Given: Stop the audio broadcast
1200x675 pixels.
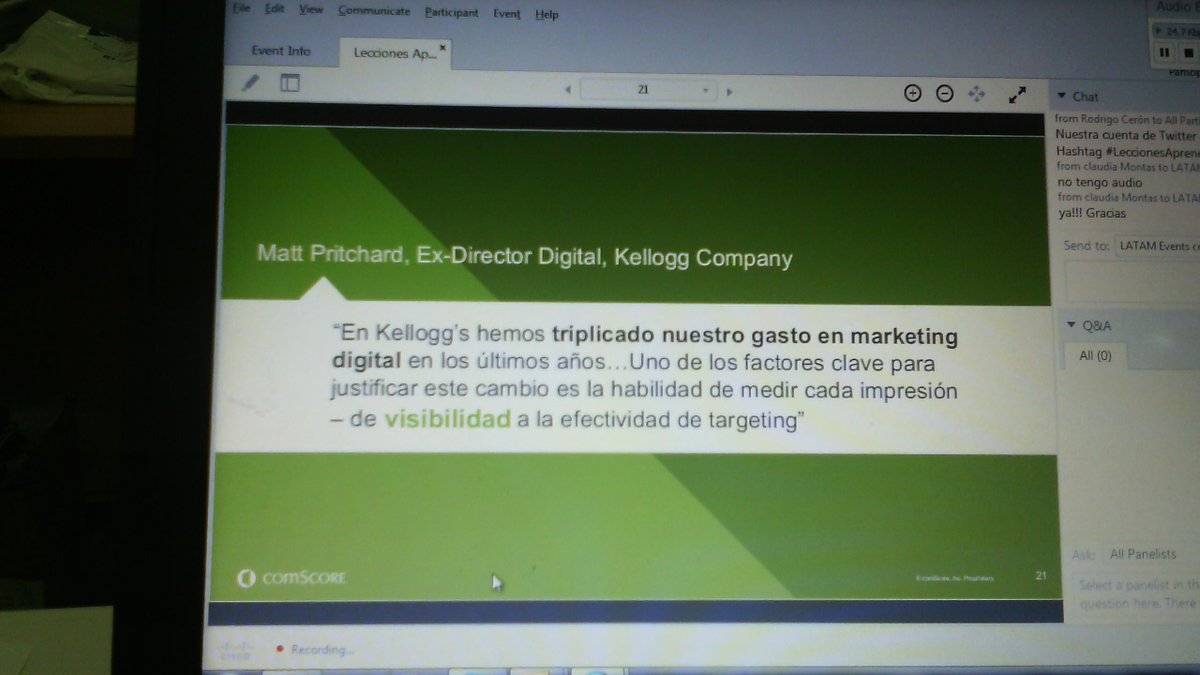Looking at the screenshot, I should point(1188,52).
